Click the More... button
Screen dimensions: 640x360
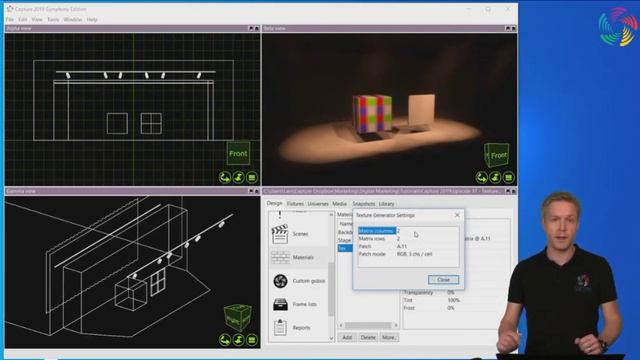click(x=389, y=338)
